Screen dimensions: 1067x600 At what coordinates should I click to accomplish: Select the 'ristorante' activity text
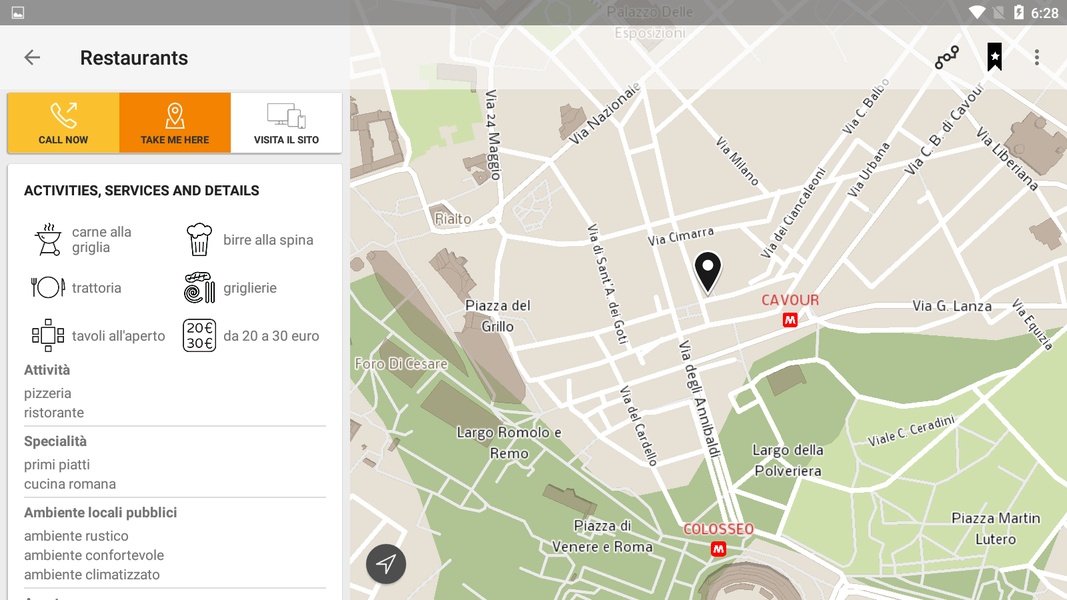pos(54,412)
